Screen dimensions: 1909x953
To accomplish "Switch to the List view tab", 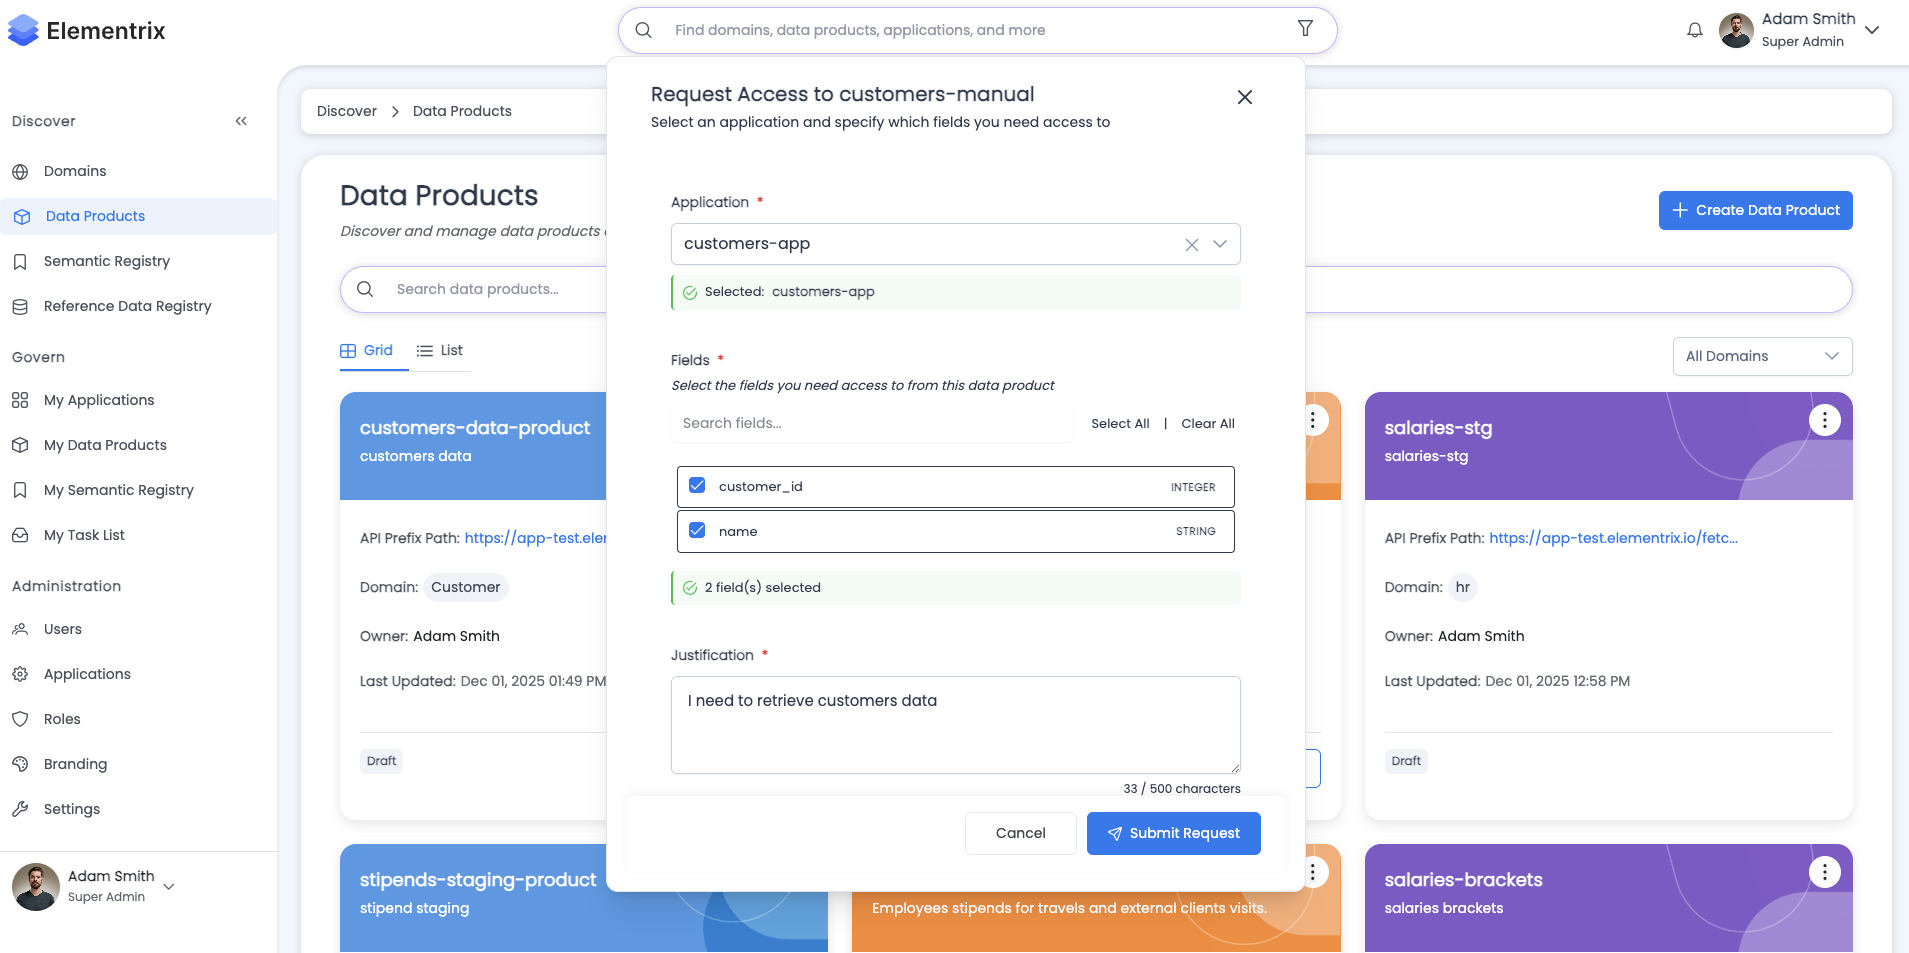I will pos(440,351).
